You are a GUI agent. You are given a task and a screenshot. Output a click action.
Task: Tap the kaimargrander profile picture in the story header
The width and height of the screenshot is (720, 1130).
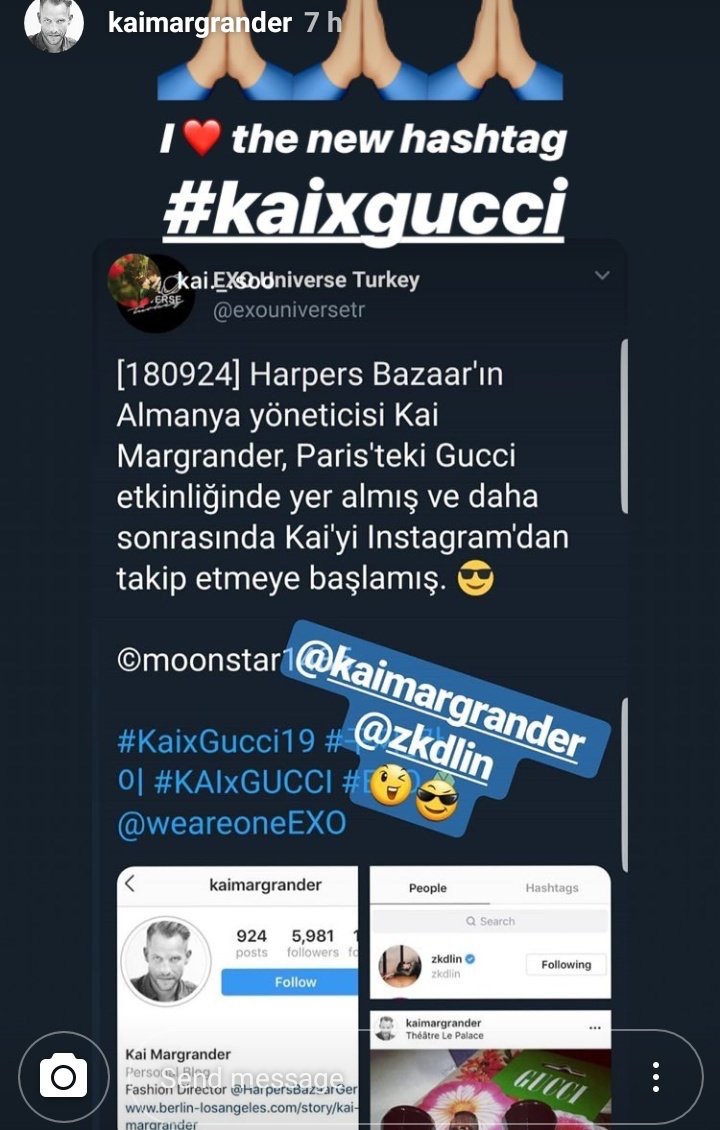point(54,25)
